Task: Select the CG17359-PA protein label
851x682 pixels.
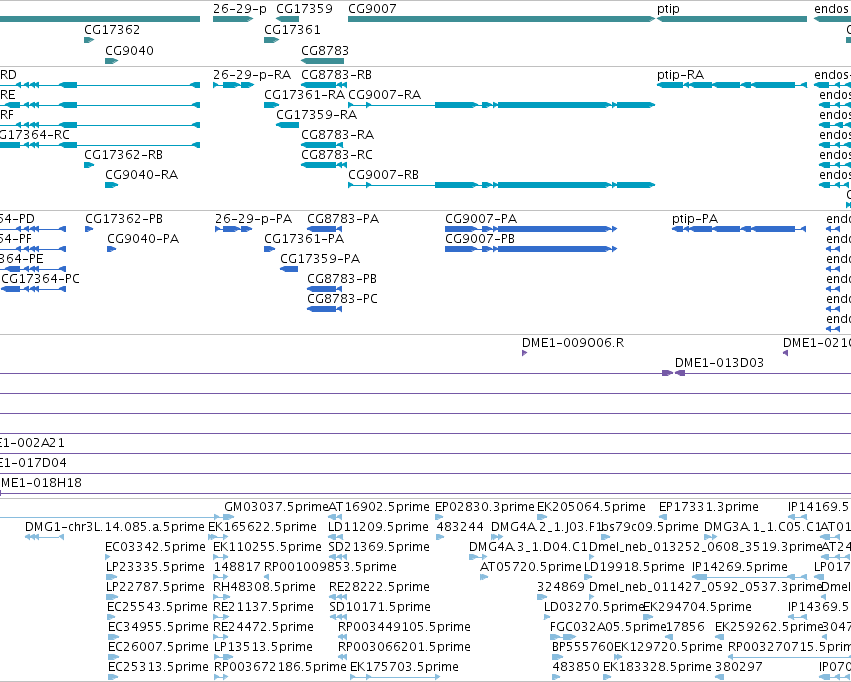Action: [x=320, y=259]
